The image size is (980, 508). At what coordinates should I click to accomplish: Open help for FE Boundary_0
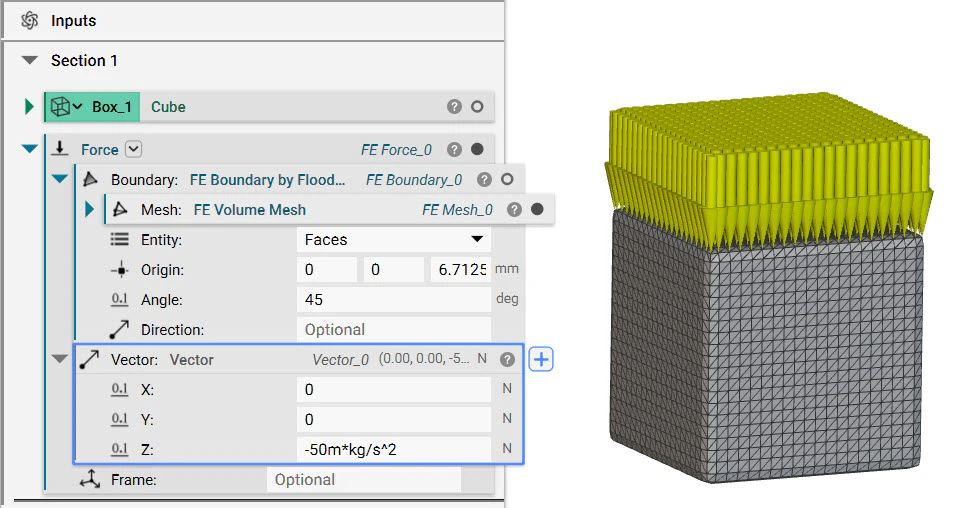pyautogui.click(x=484, y=180)
